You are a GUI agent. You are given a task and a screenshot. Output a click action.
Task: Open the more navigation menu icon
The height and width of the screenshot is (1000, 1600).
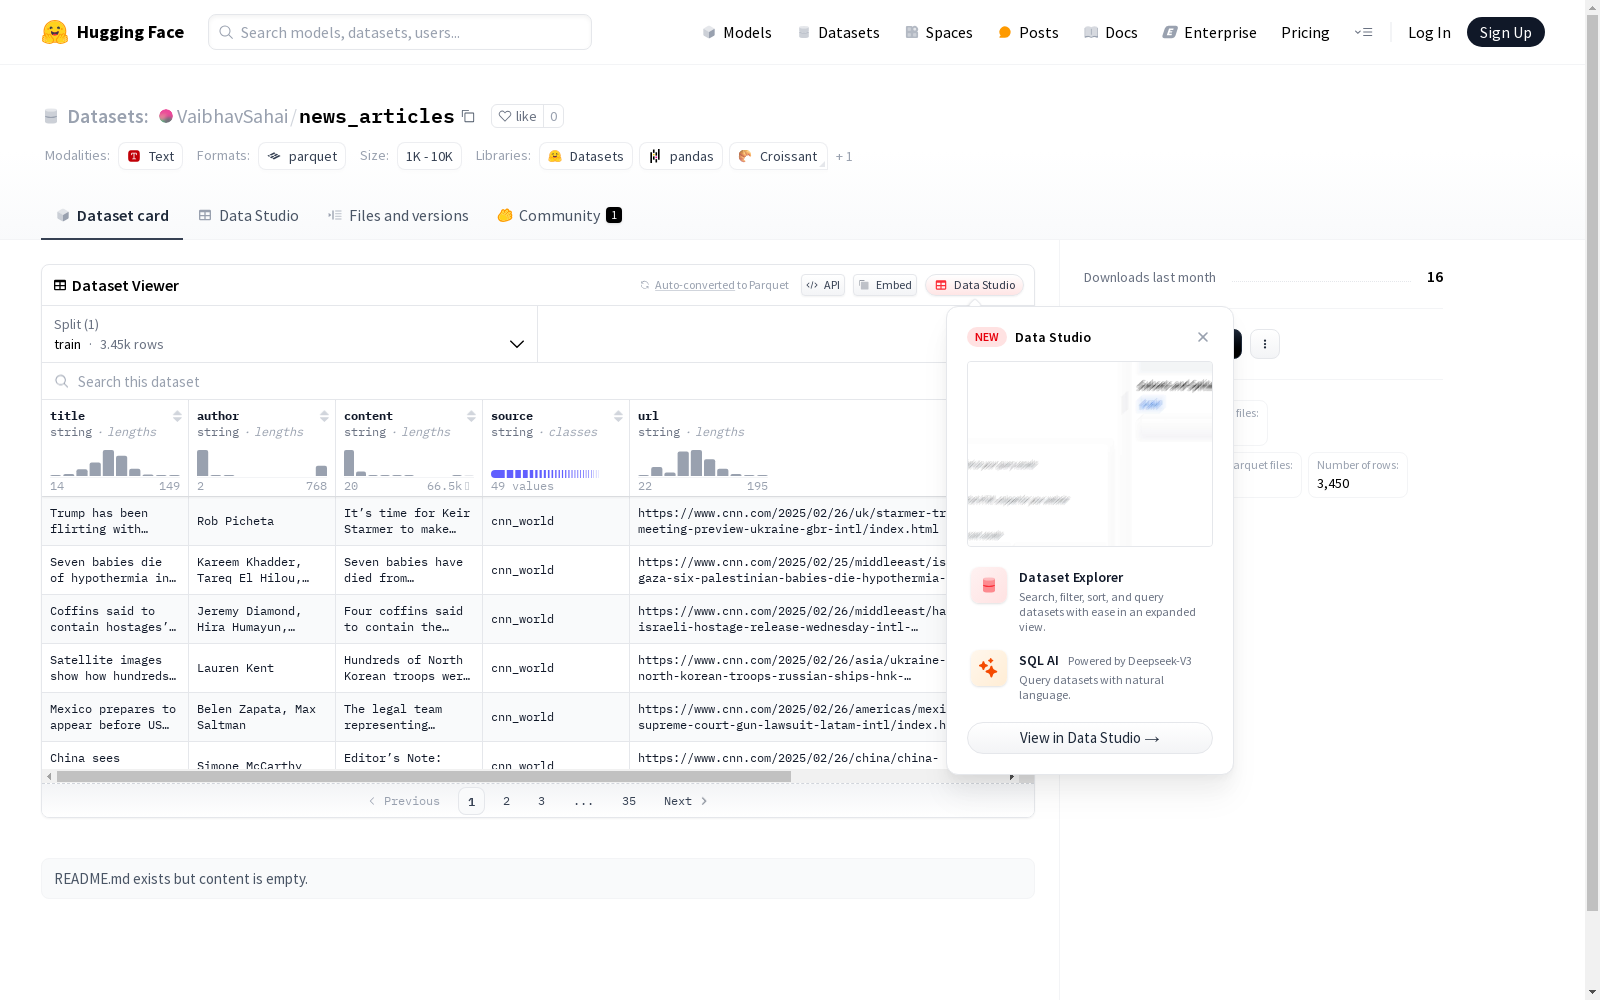[1363, 32]
